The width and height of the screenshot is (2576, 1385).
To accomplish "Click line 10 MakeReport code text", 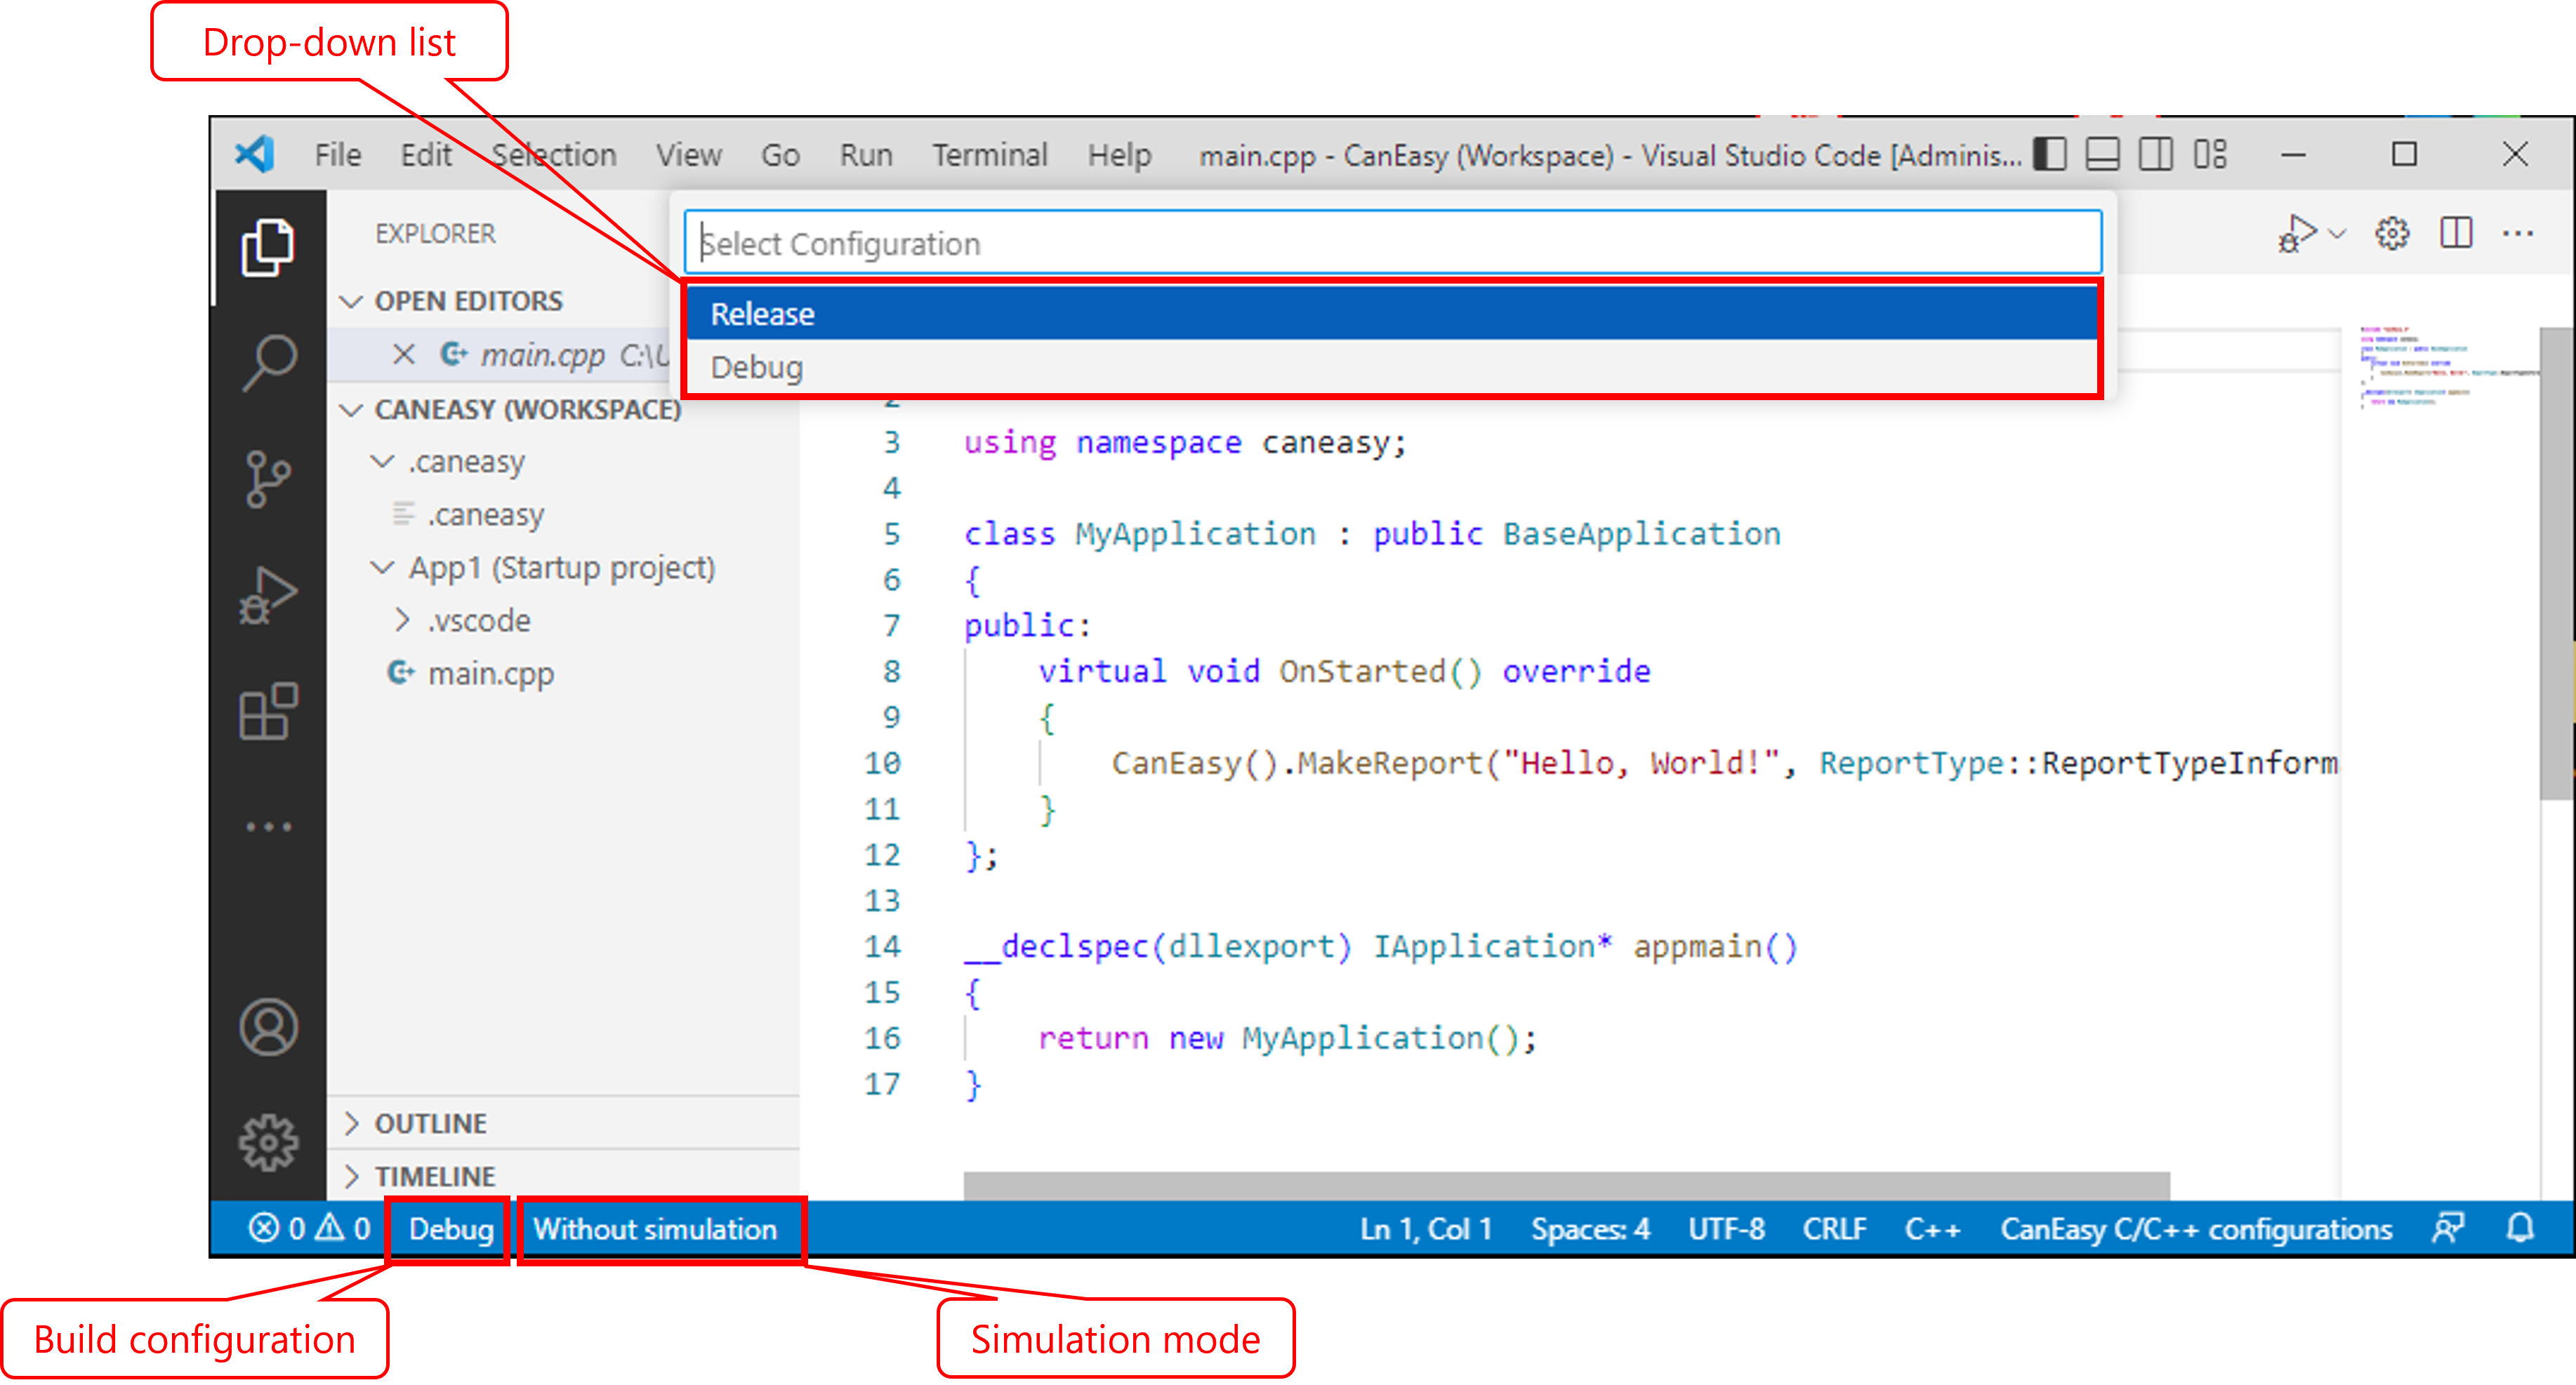I will point(1725,763).
